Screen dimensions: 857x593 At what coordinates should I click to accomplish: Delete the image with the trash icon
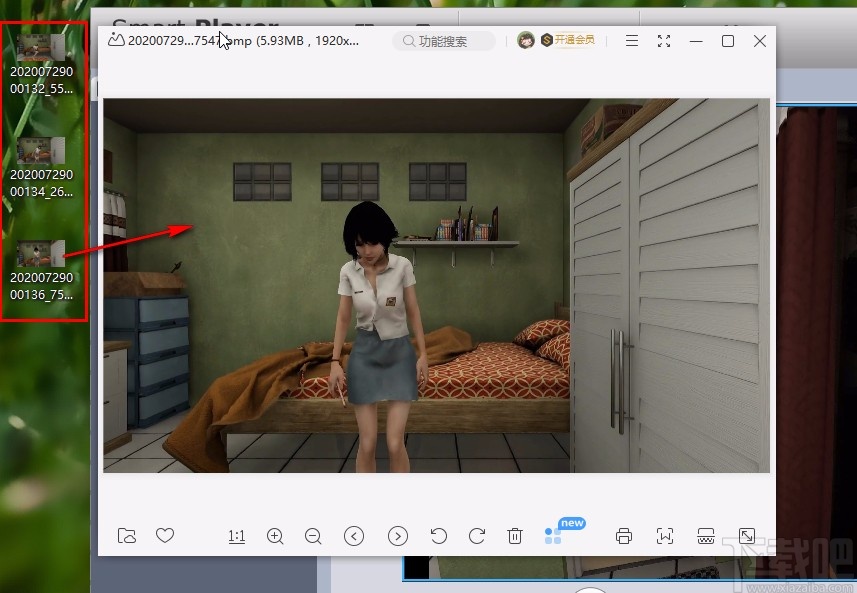[515, 536]
